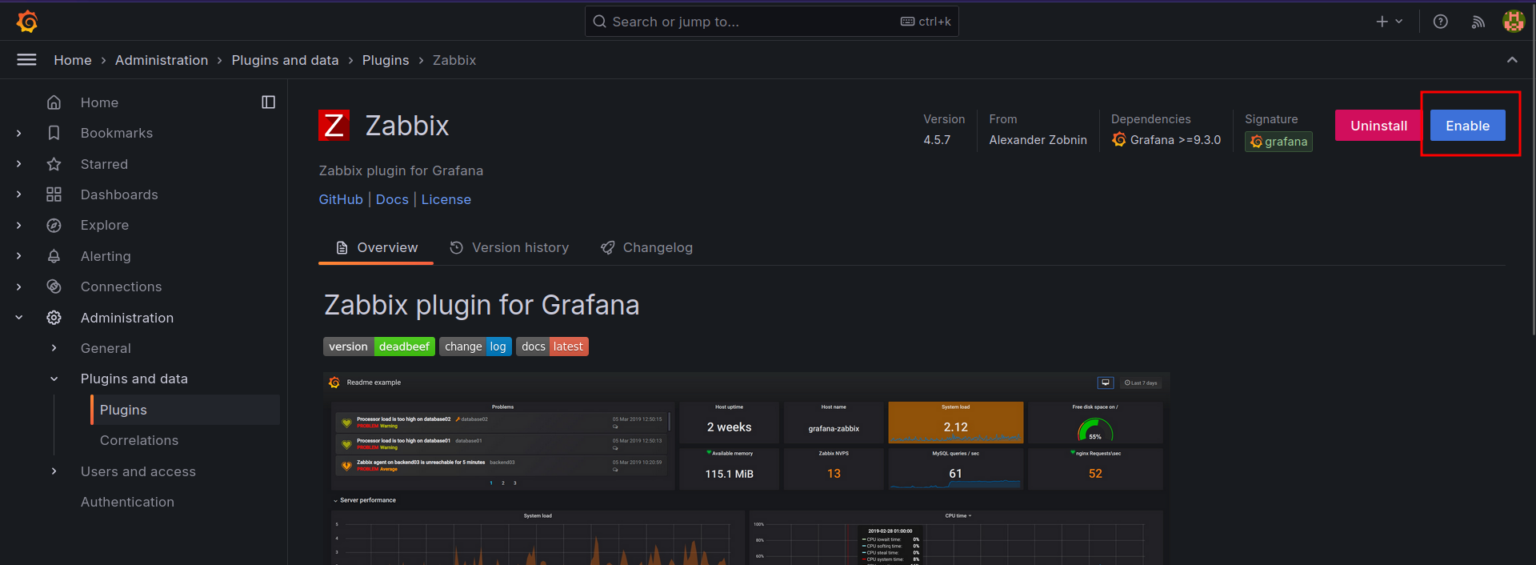
Task: Select Correlations in the sidebar
Action: tap(139, 440)
